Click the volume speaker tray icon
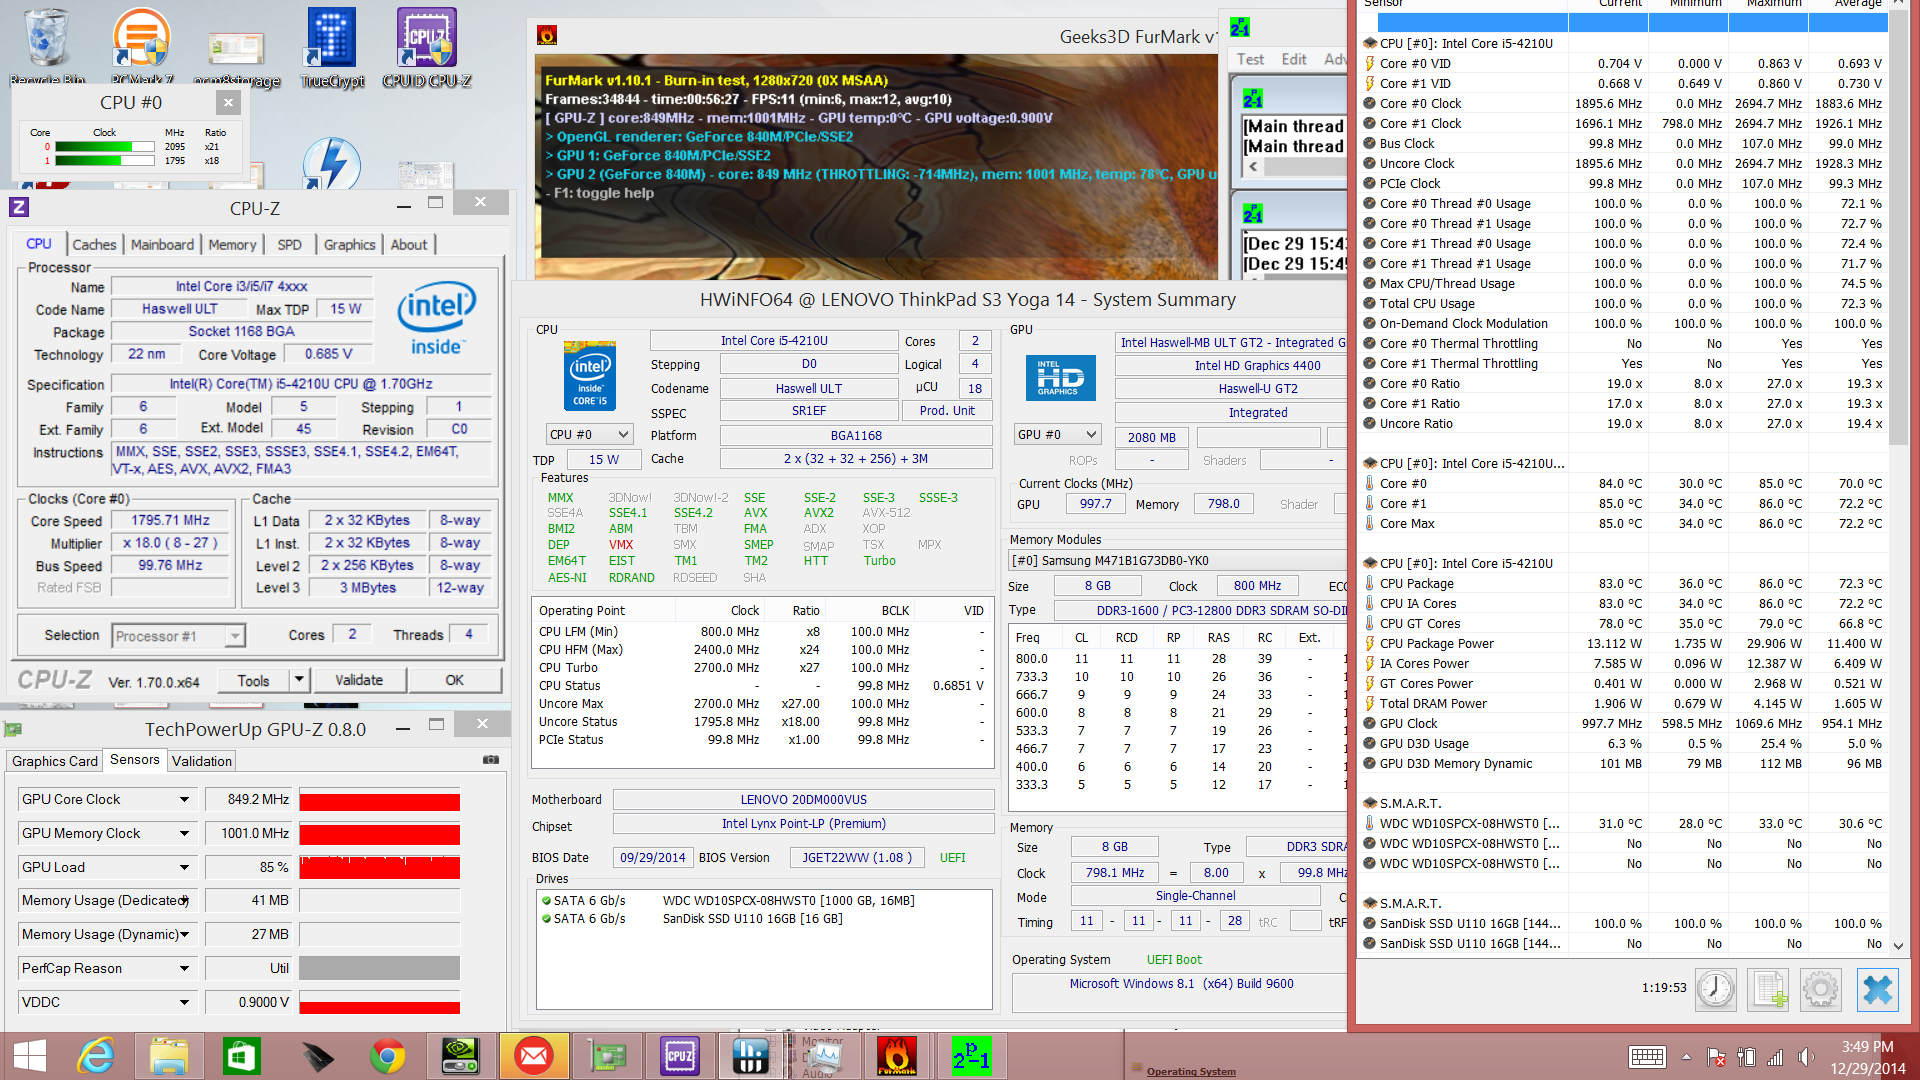This screenshot has width=1920, height=1080. click(x=1806, y=1057)
